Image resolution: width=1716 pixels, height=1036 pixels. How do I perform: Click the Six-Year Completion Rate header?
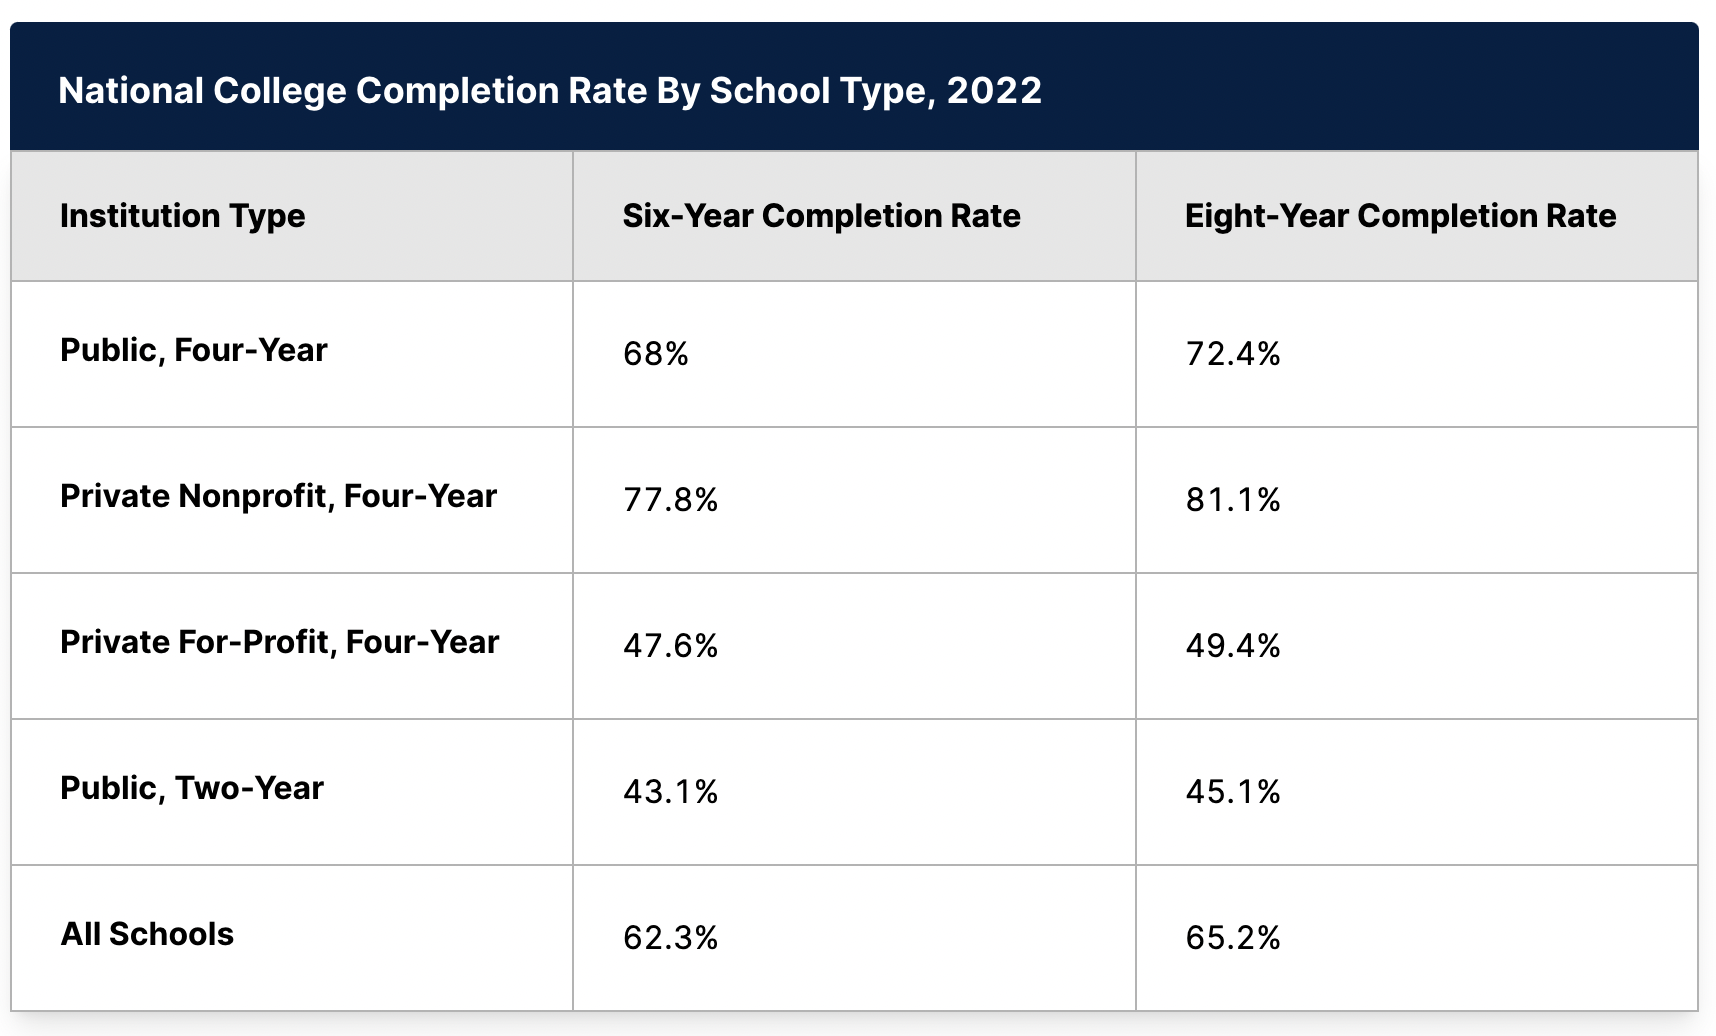pos(822,216)
